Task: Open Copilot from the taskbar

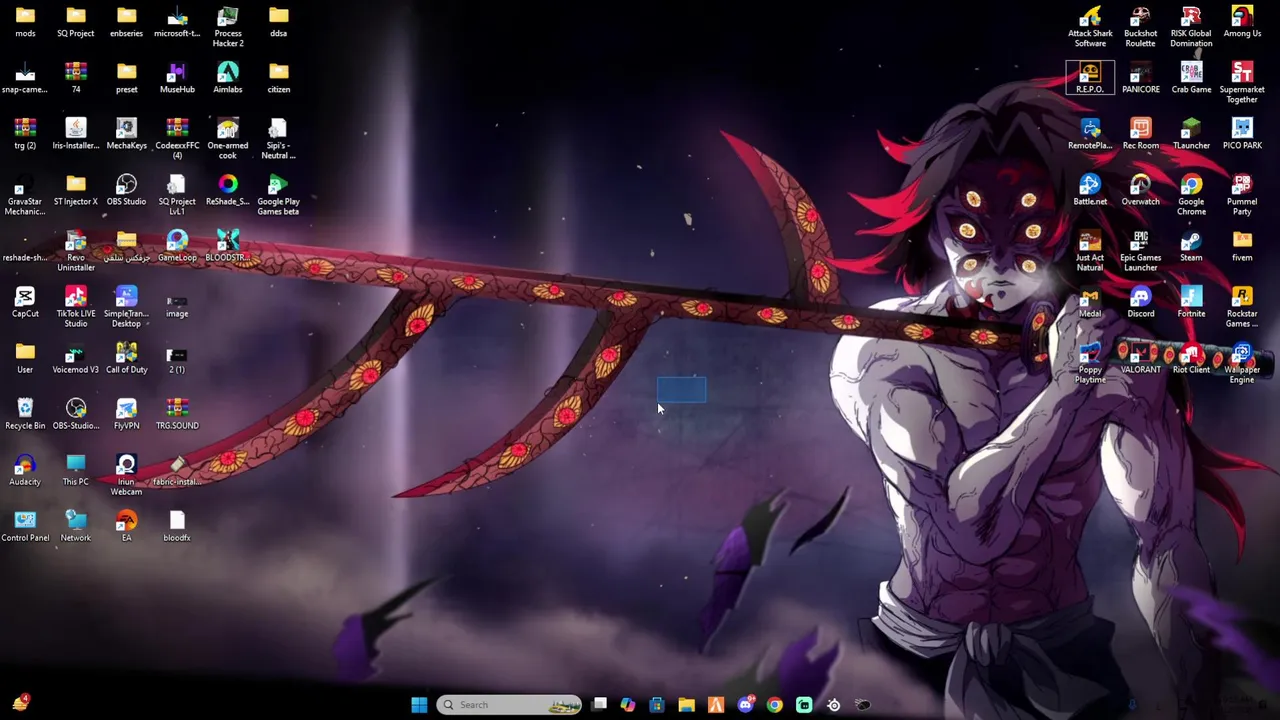Action: tap(627, 705)
